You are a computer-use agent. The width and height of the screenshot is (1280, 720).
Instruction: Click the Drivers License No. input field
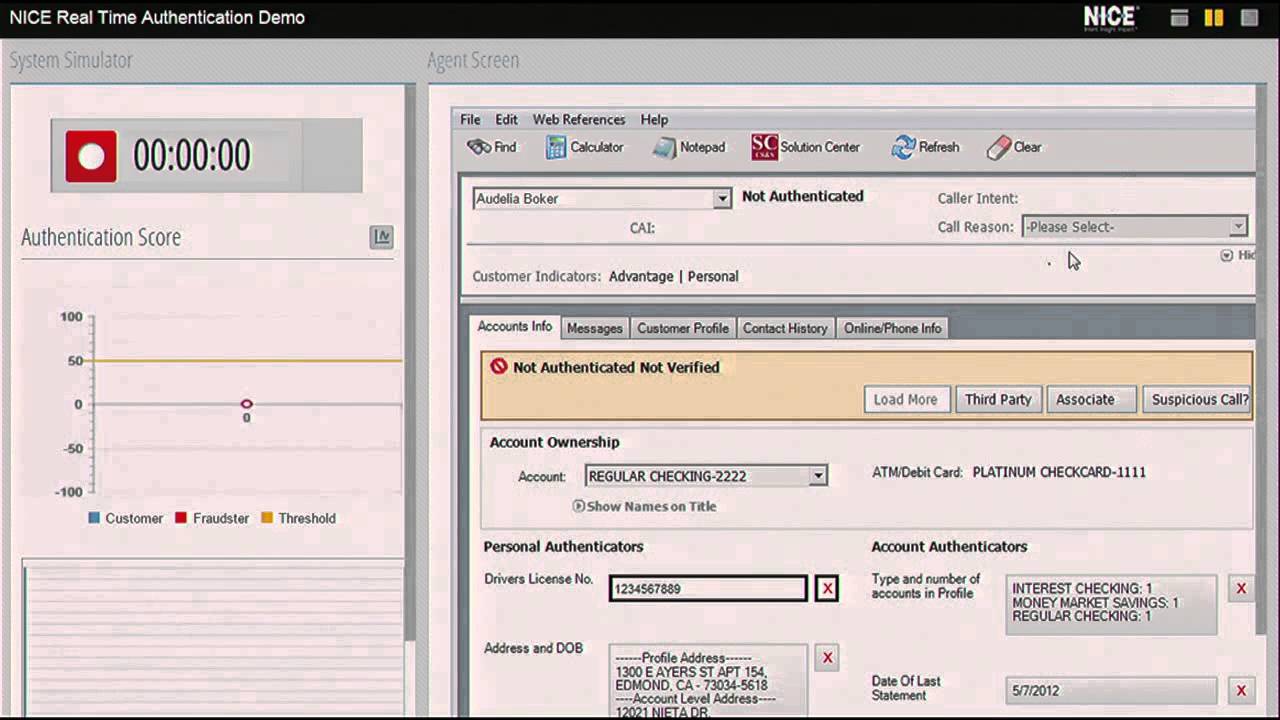click(708, 589)
